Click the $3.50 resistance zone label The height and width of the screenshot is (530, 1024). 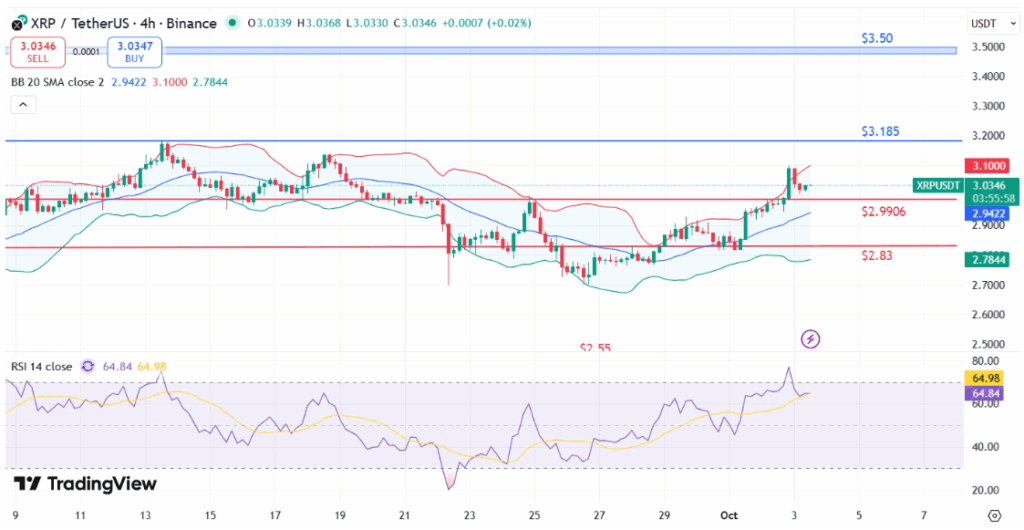click(877, 38)
